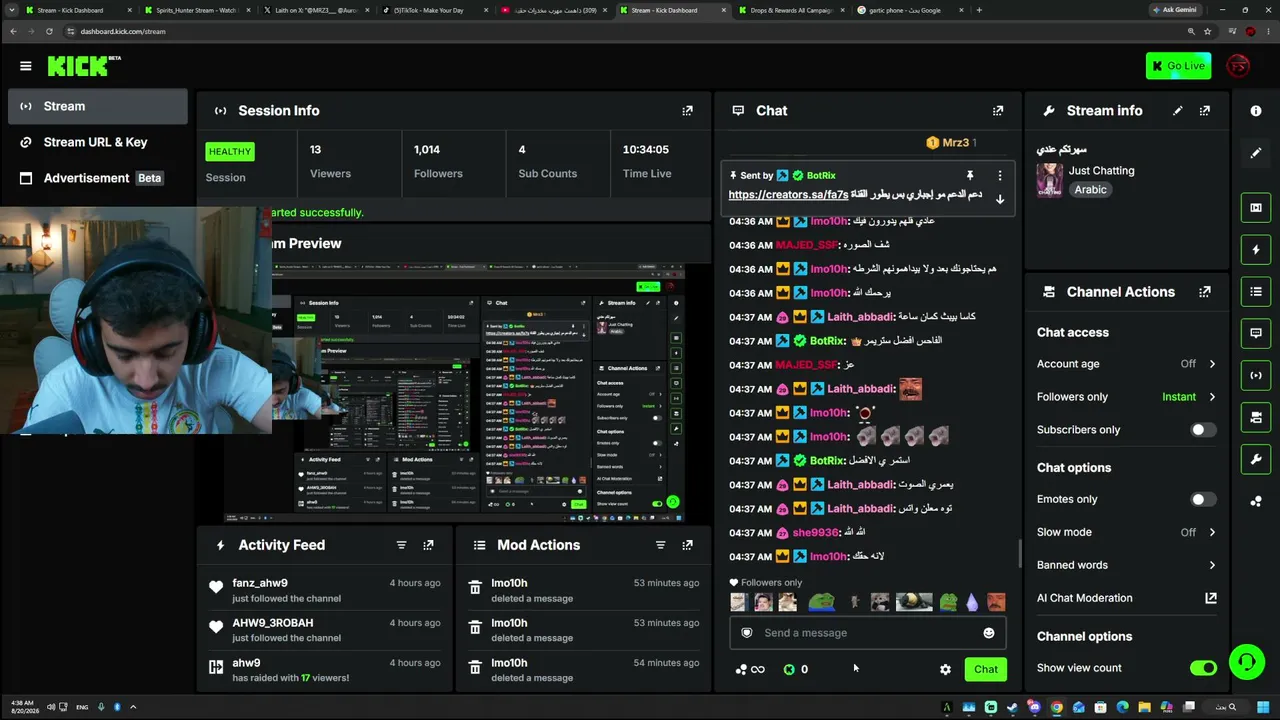Click the chat identity shield icon

(x=746, y=633)
